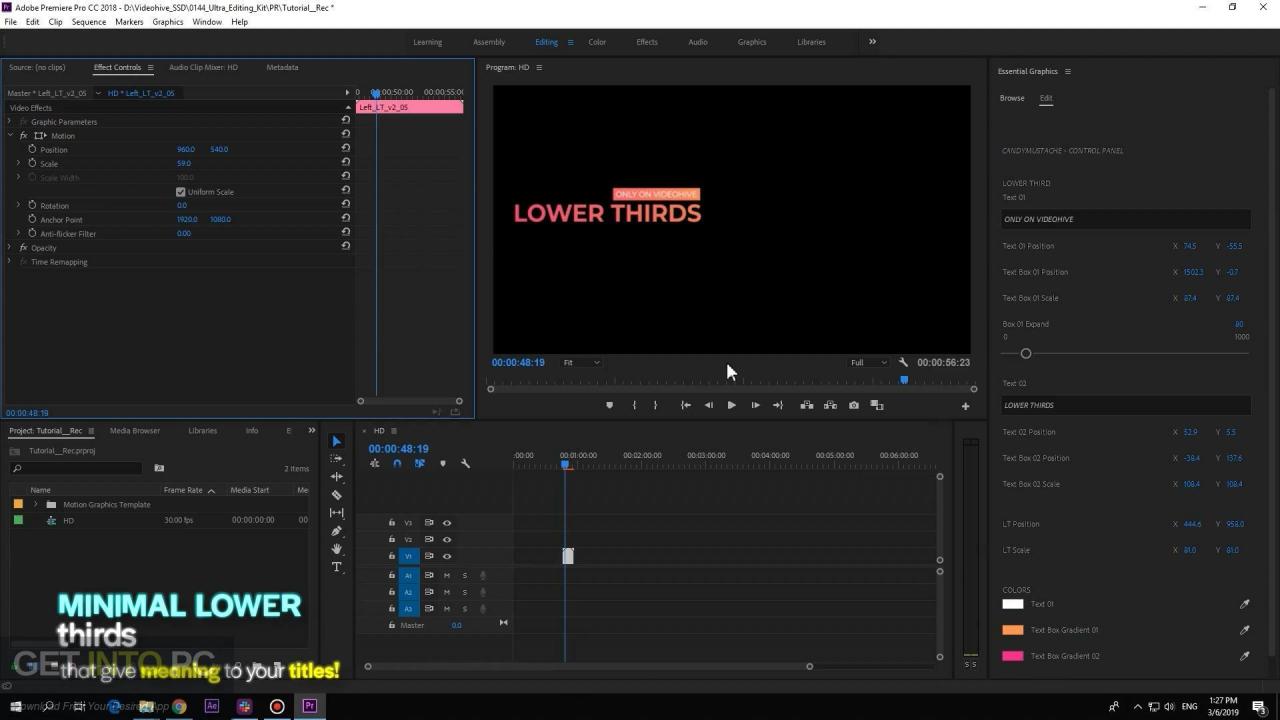The height and width of the screenshot is (720, 1280).
Task: Collapse Motion effect group
Action: (x=10, y=135)
